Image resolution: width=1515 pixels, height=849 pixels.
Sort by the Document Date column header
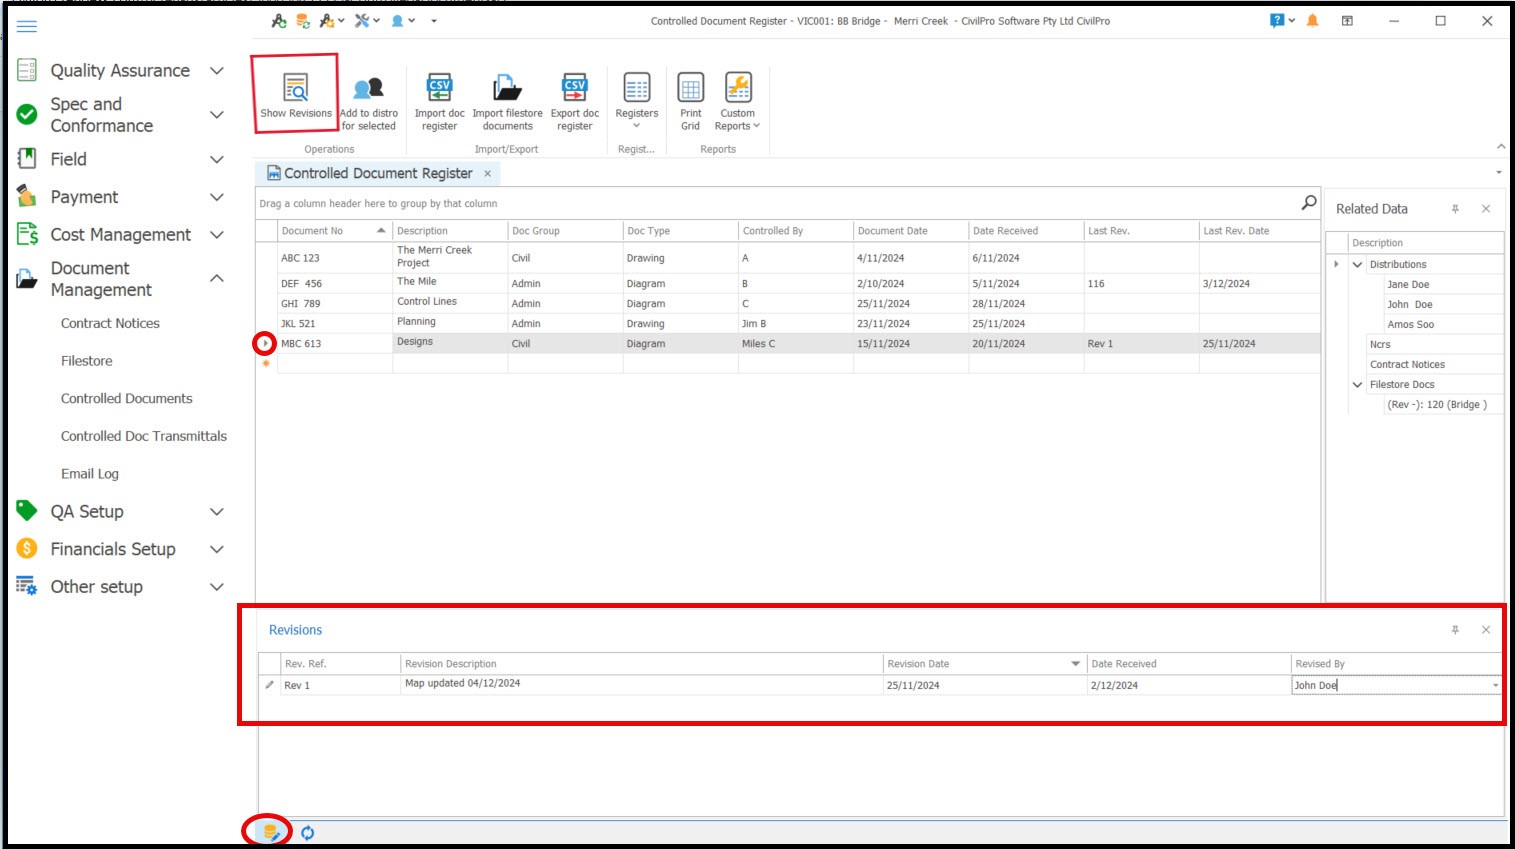[x=892, y=231]
